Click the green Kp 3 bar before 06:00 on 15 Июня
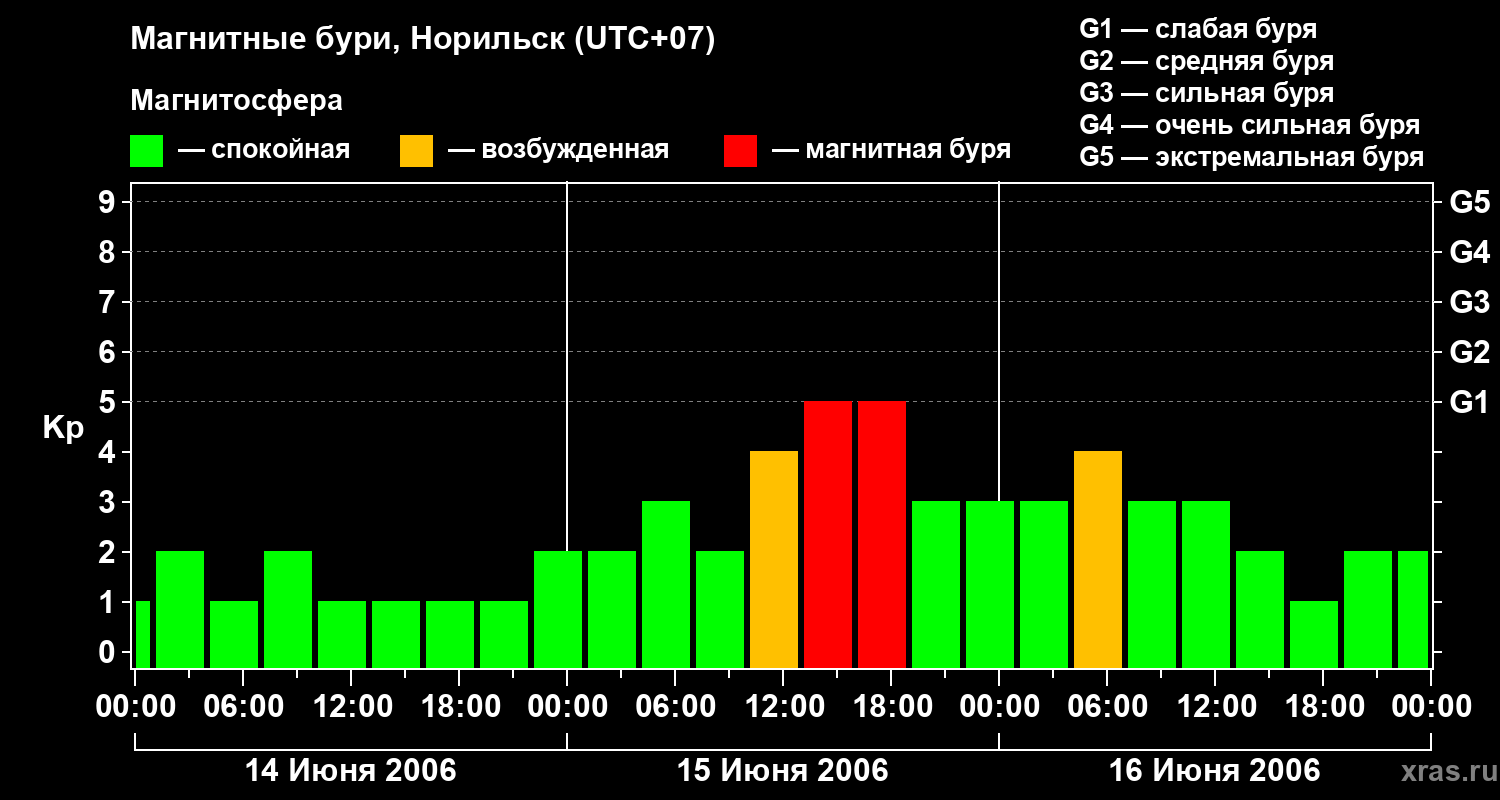The image size is (1500, 800). pyautogui.click(x=666, y=584)
